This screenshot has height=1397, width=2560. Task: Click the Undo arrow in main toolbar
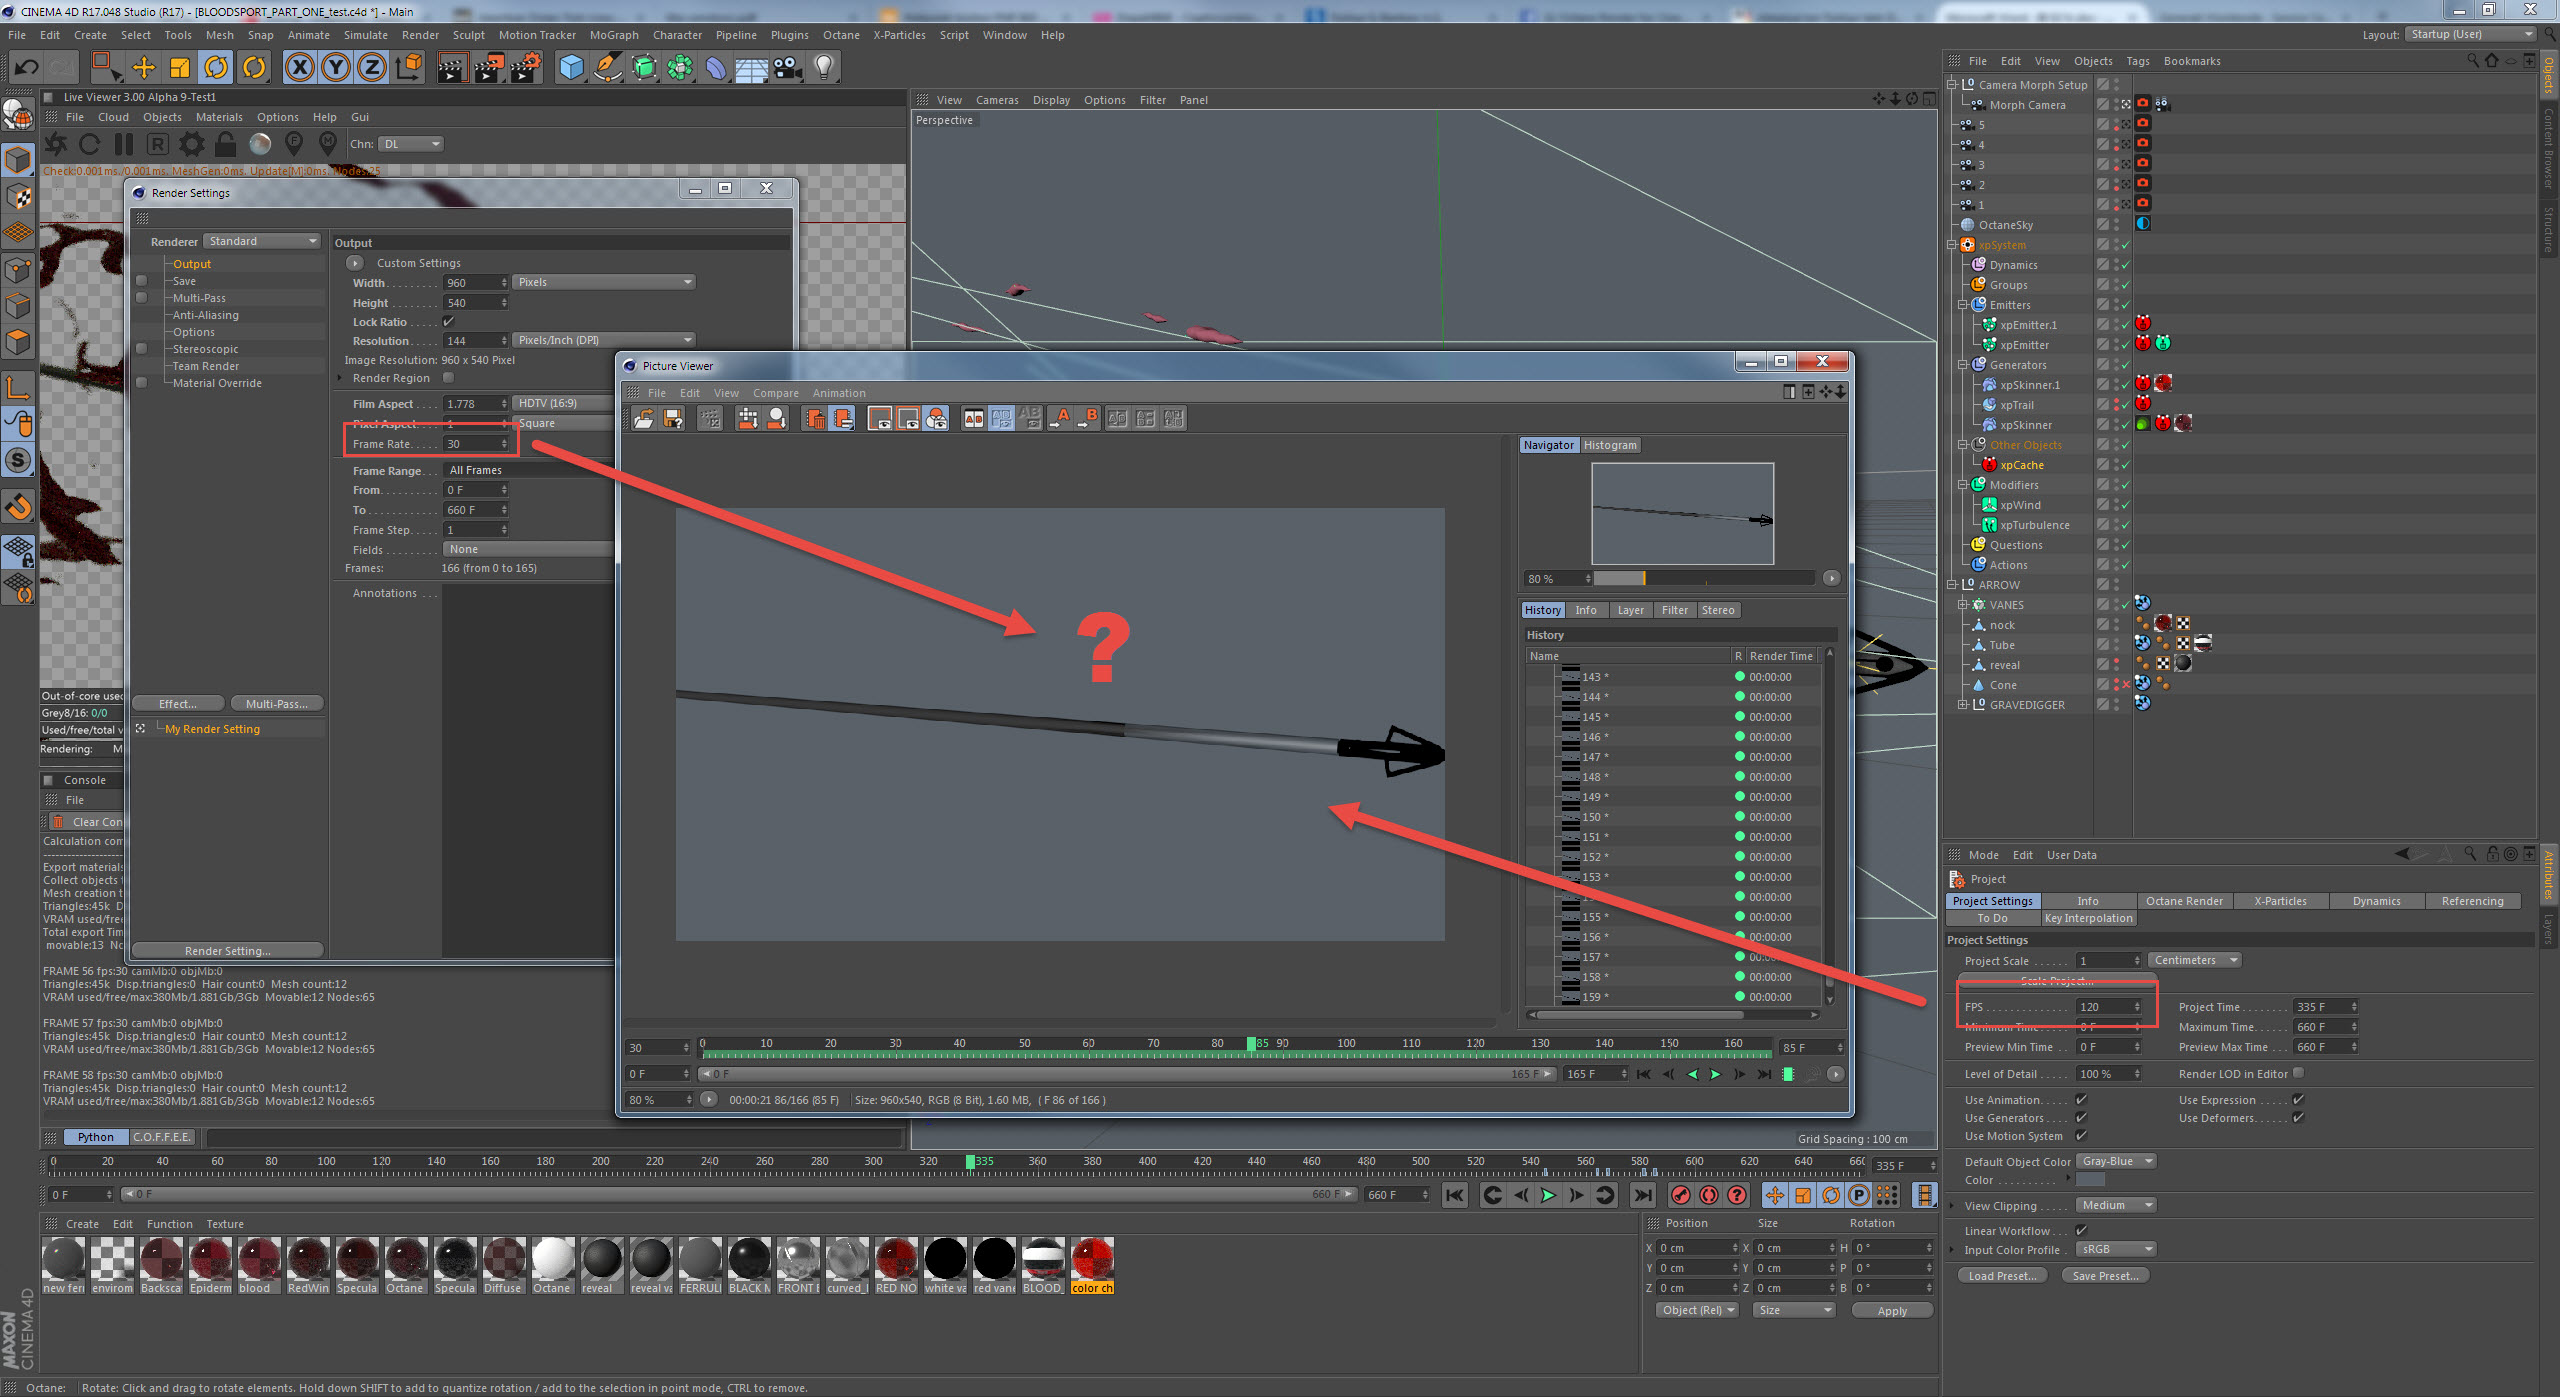pyautogui.click(x=27, y=67)
